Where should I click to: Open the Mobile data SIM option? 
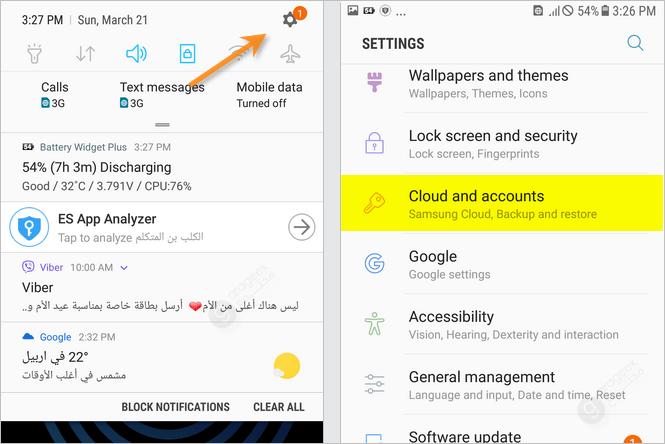(269, 95)
